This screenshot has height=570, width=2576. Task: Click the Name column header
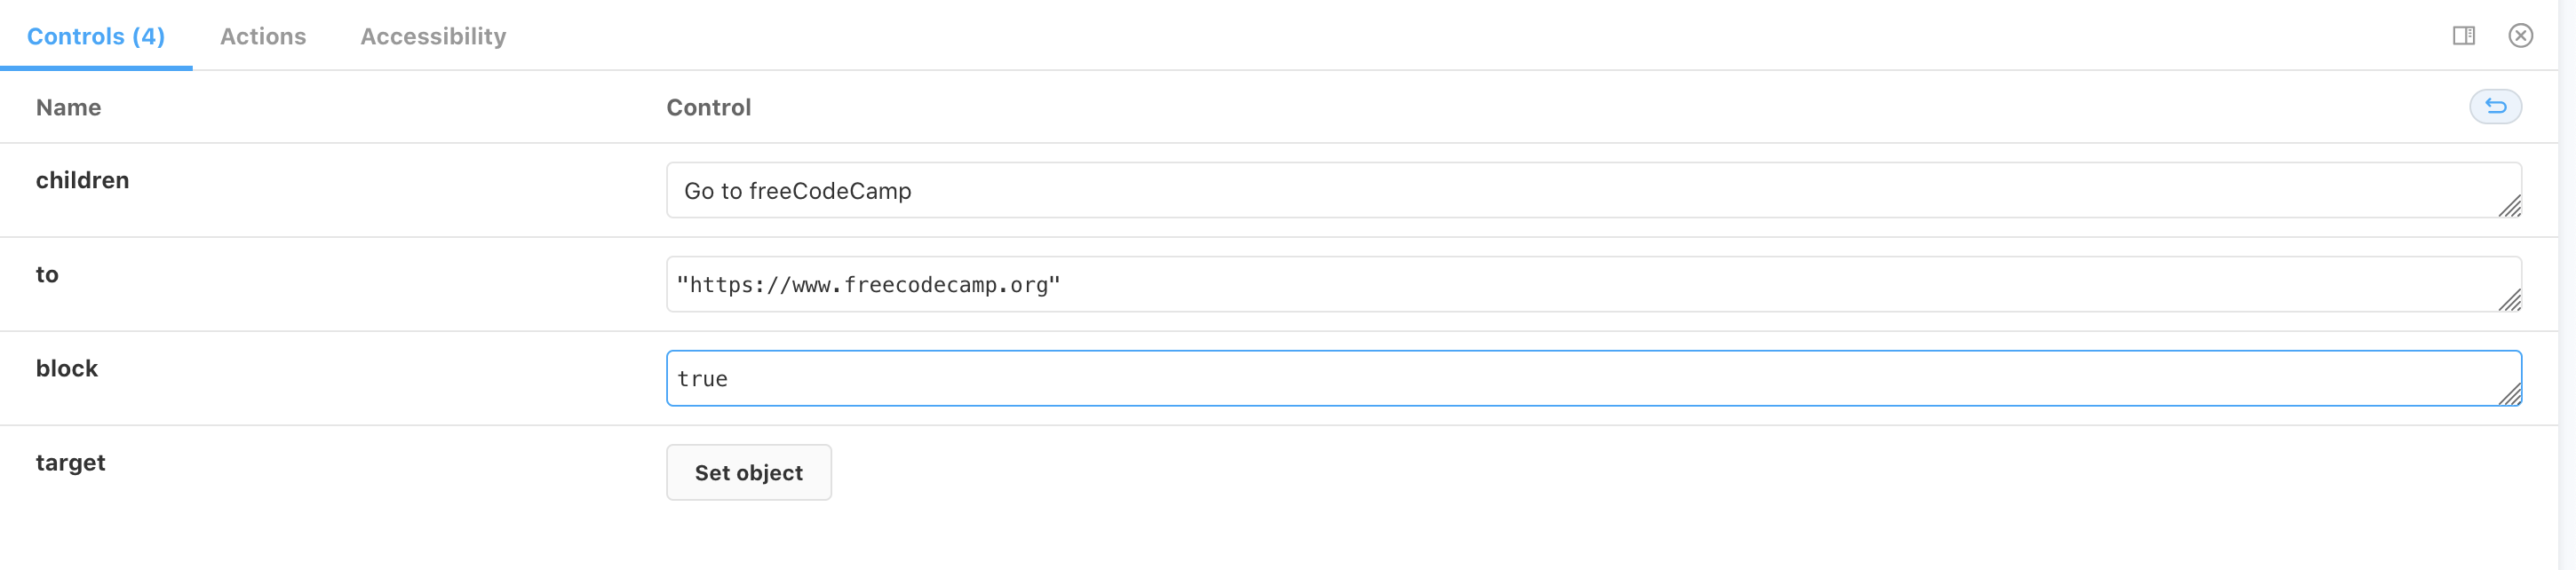[68, 107]
